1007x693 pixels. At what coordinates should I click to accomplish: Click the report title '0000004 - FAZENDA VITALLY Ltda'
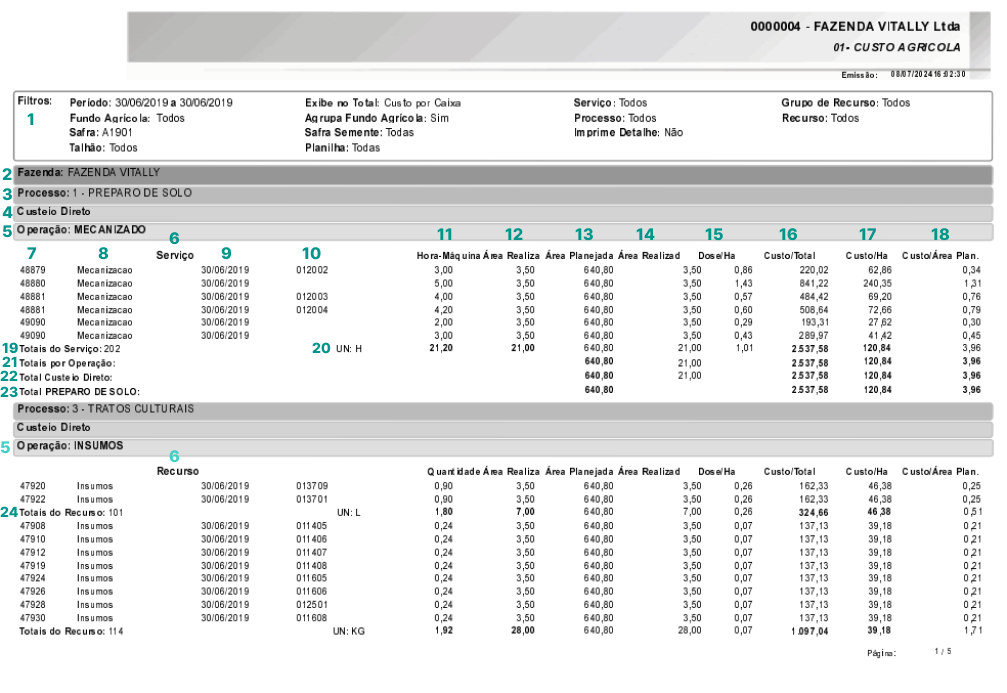click(x=855, y=26)
